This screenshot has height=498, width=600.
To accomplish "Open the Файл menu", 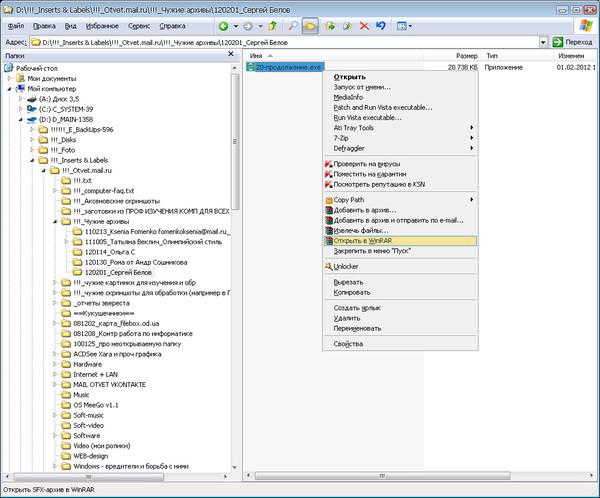I will 16,26.
